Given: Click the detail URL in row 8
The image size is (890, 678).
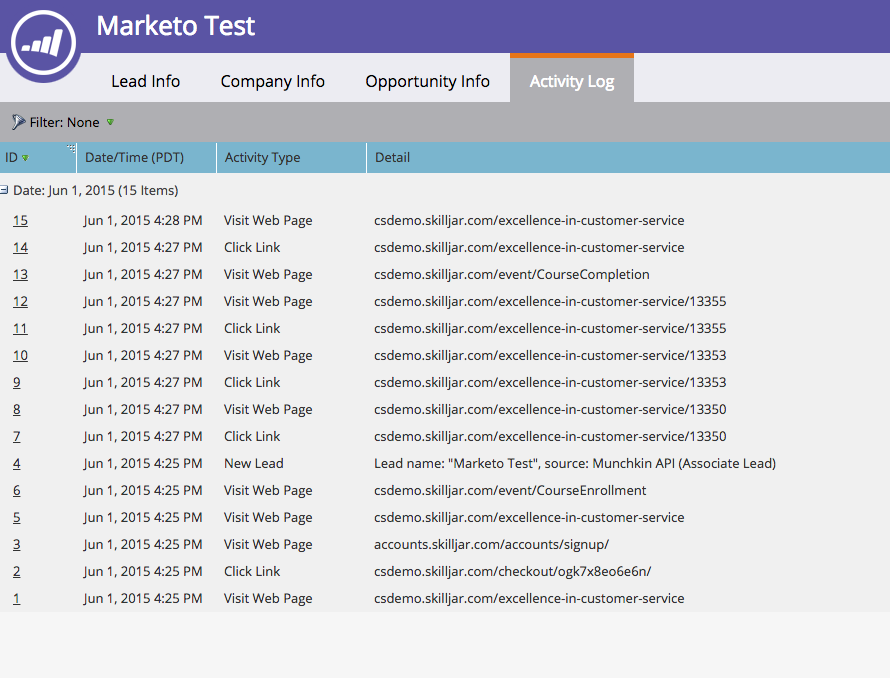Looking at the screenshot, I should pyautogui.click(x=550, y=409).
